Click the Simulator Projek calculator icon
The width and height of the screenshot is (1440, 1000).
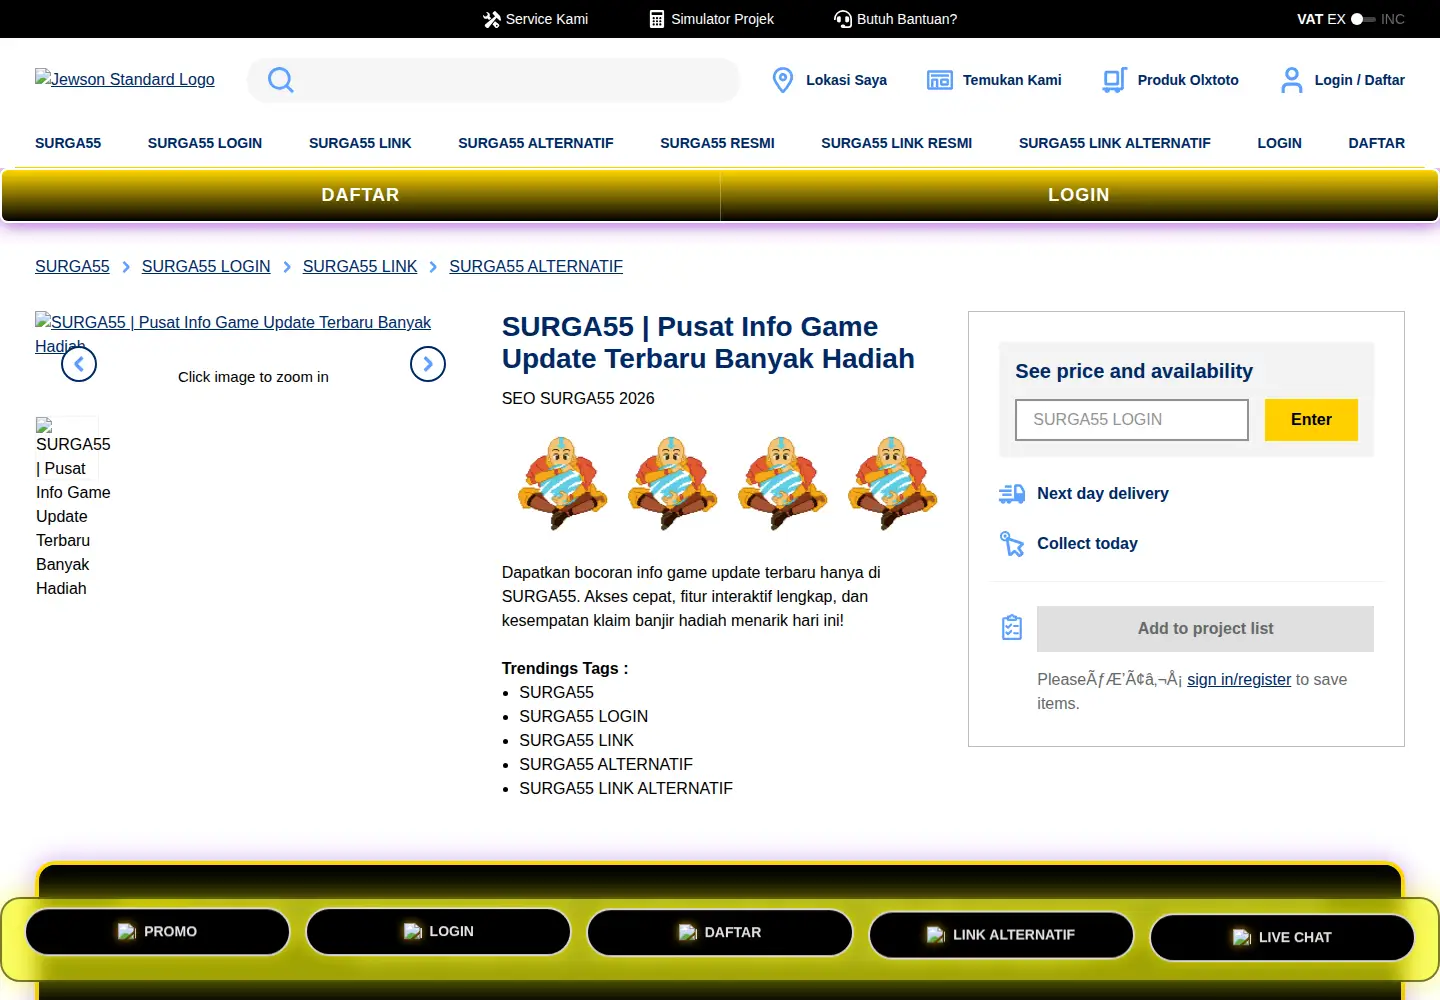click(x=657, y=19)
